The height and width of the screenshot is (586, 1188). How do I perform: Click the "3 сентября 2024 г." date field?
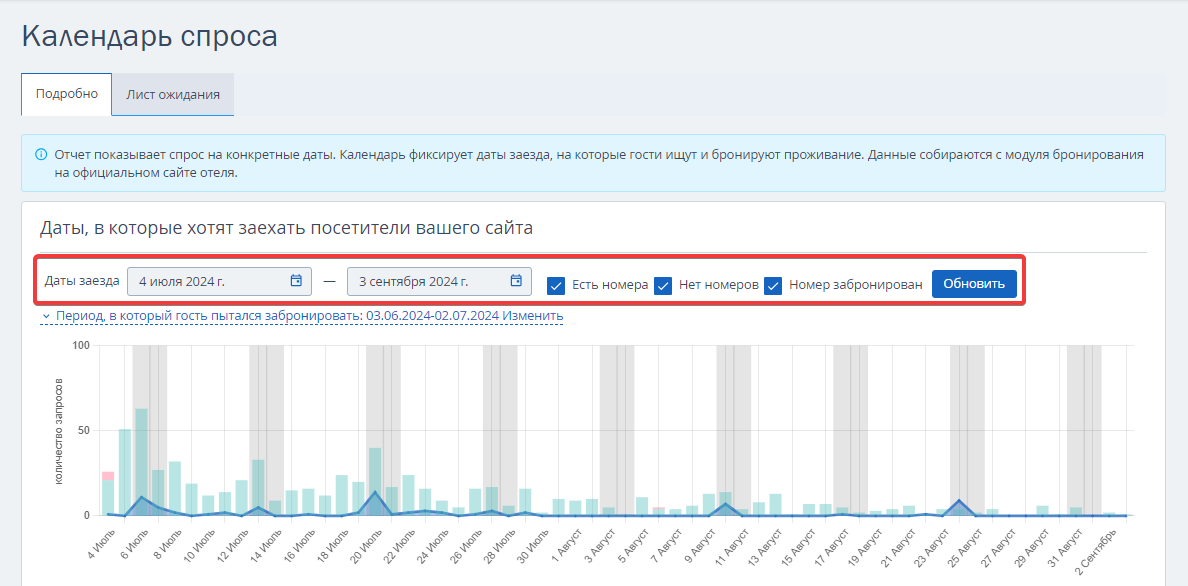(439, 281)
